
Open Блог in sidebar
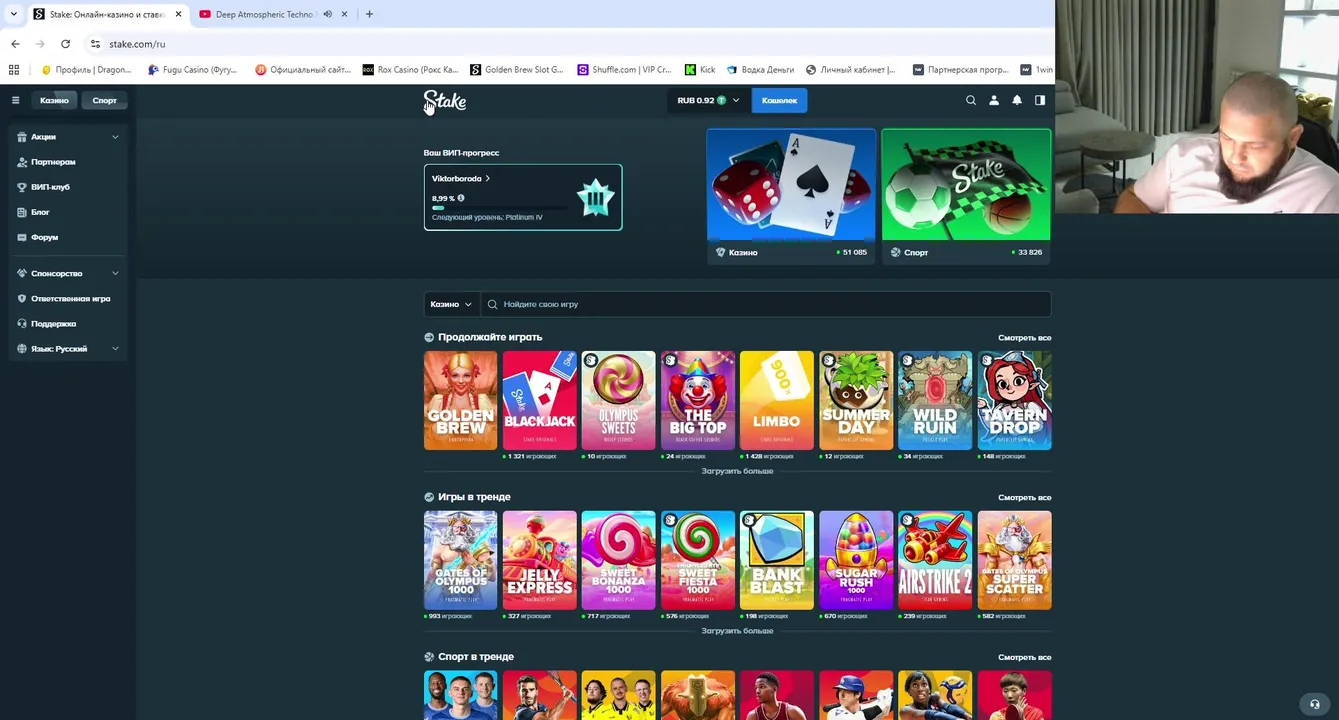40,212
